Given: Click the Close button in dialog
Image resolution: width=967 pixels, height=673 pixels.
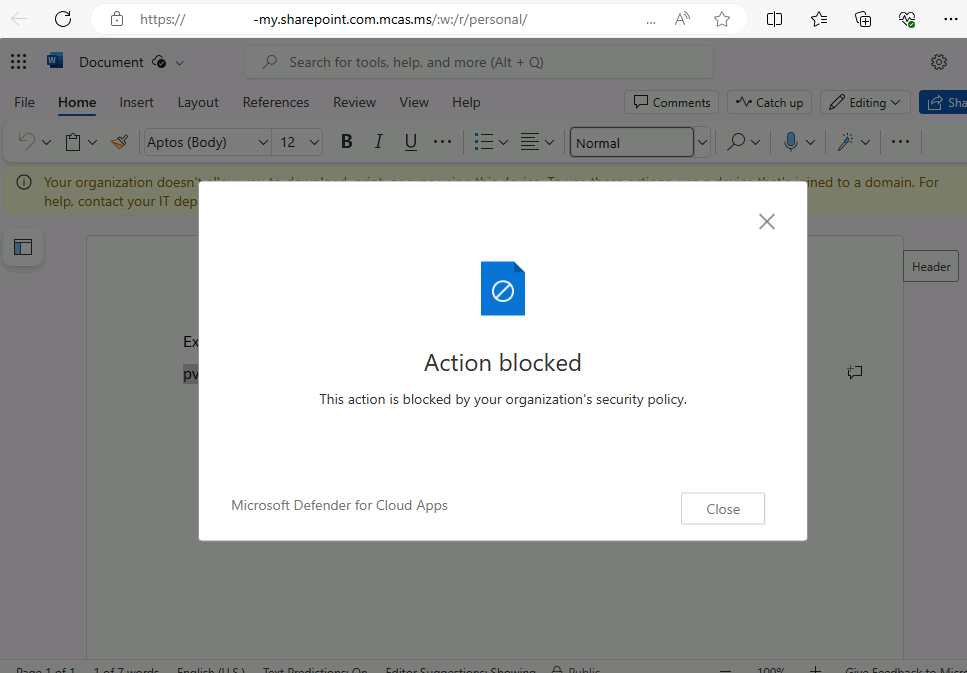Looking at the screenshot, I should (723, 509).
